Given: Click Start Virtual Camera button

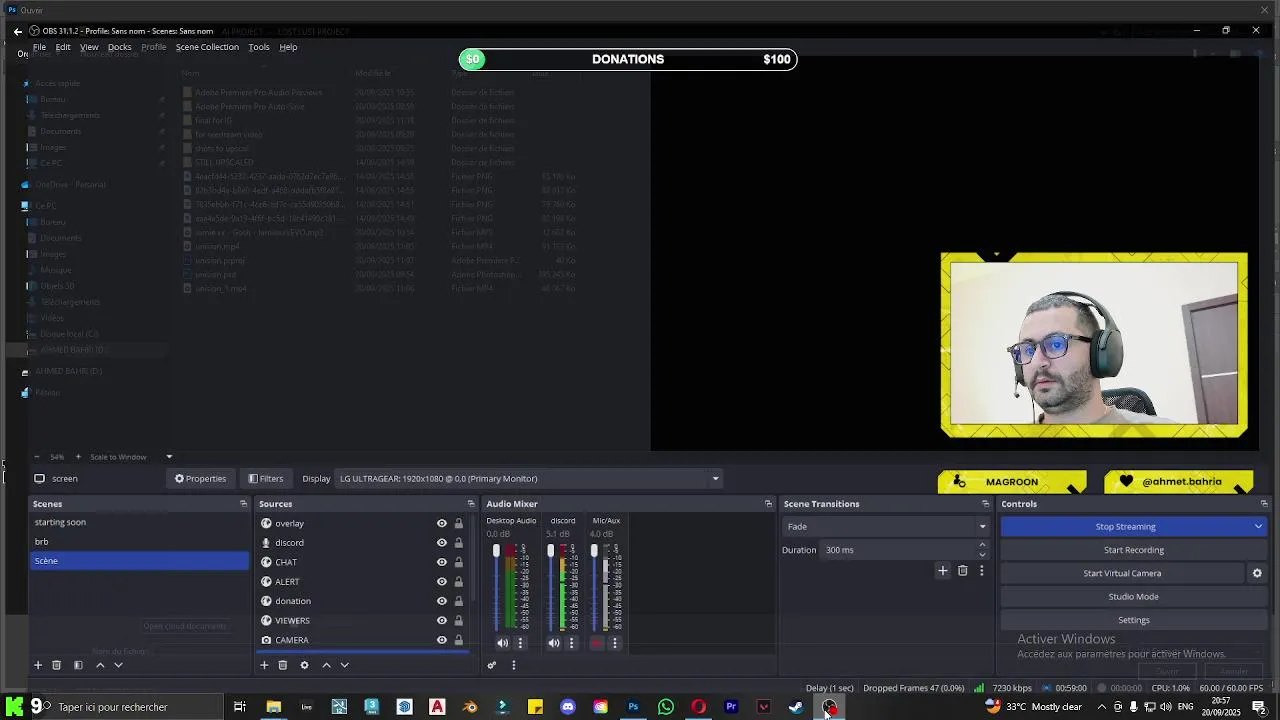Looking at the screenshot, I should click(x=1122, y=573).
